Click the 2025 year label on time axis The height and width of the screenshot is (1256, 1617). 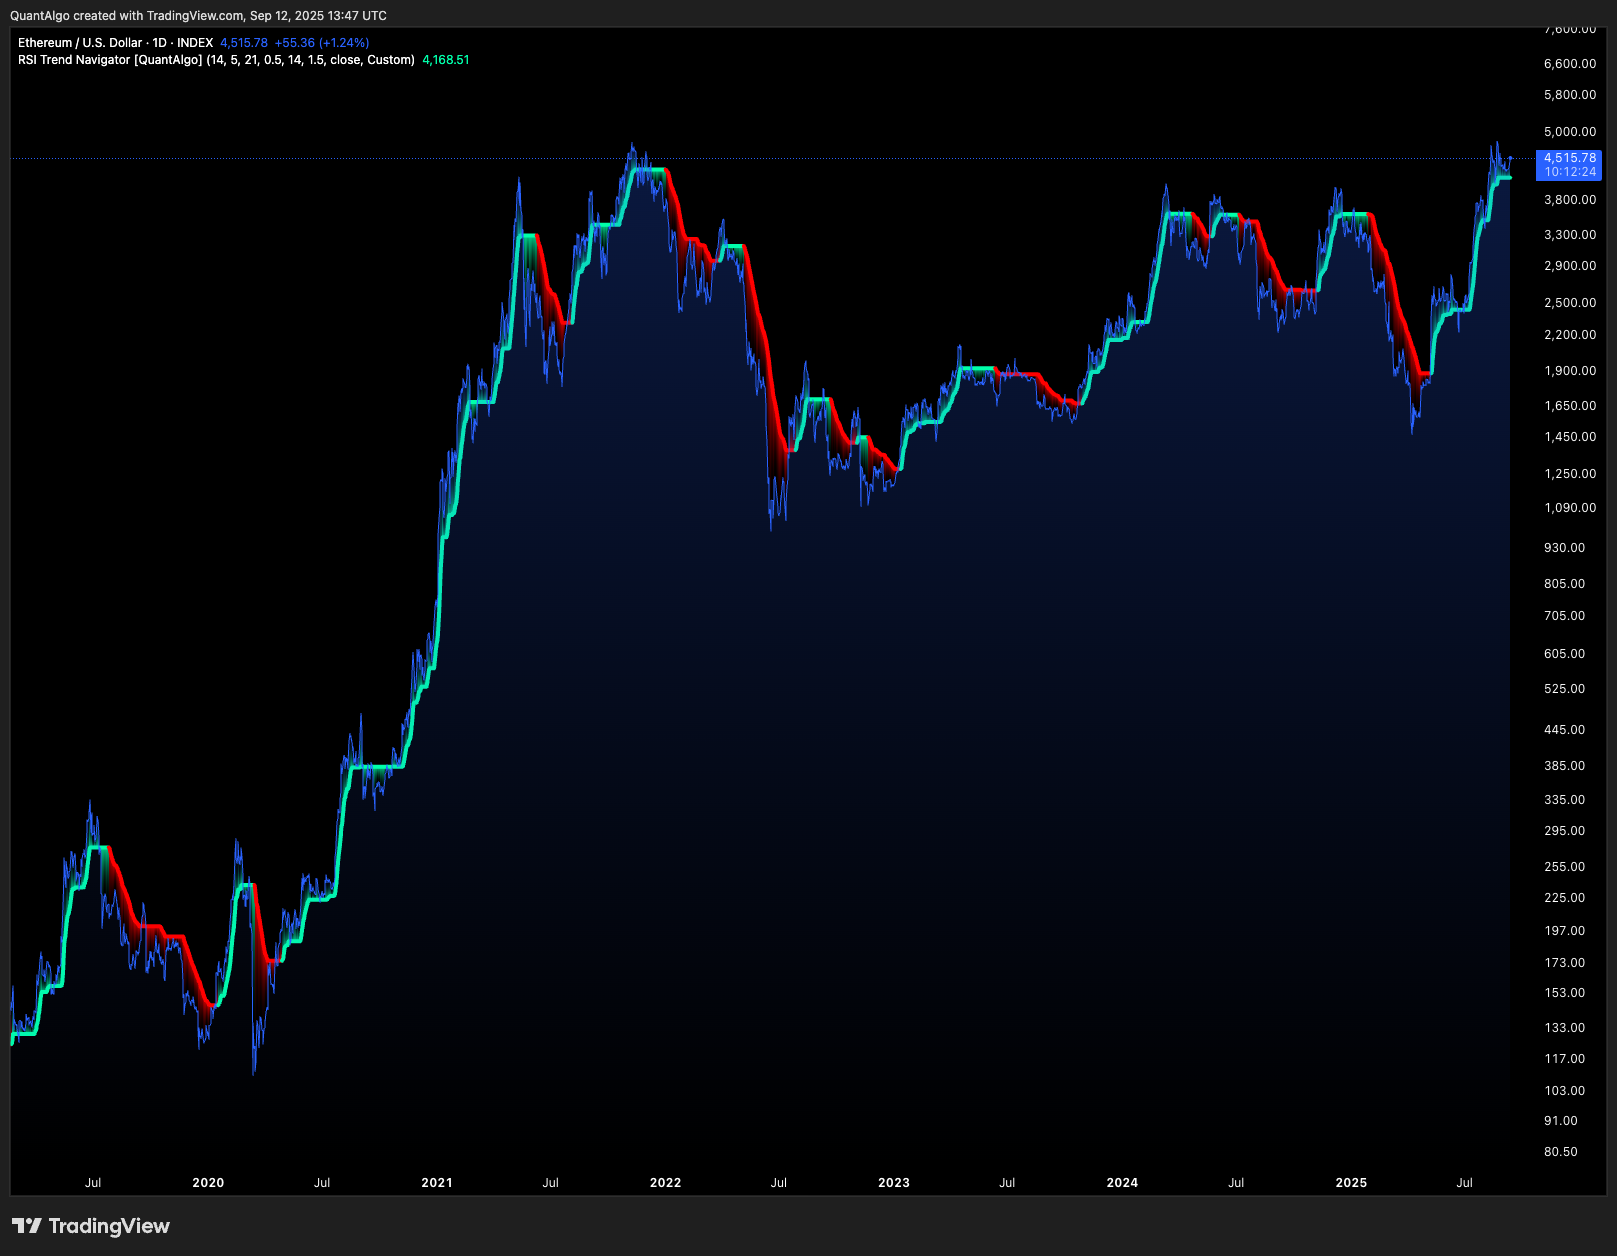coord(1351,1183)
